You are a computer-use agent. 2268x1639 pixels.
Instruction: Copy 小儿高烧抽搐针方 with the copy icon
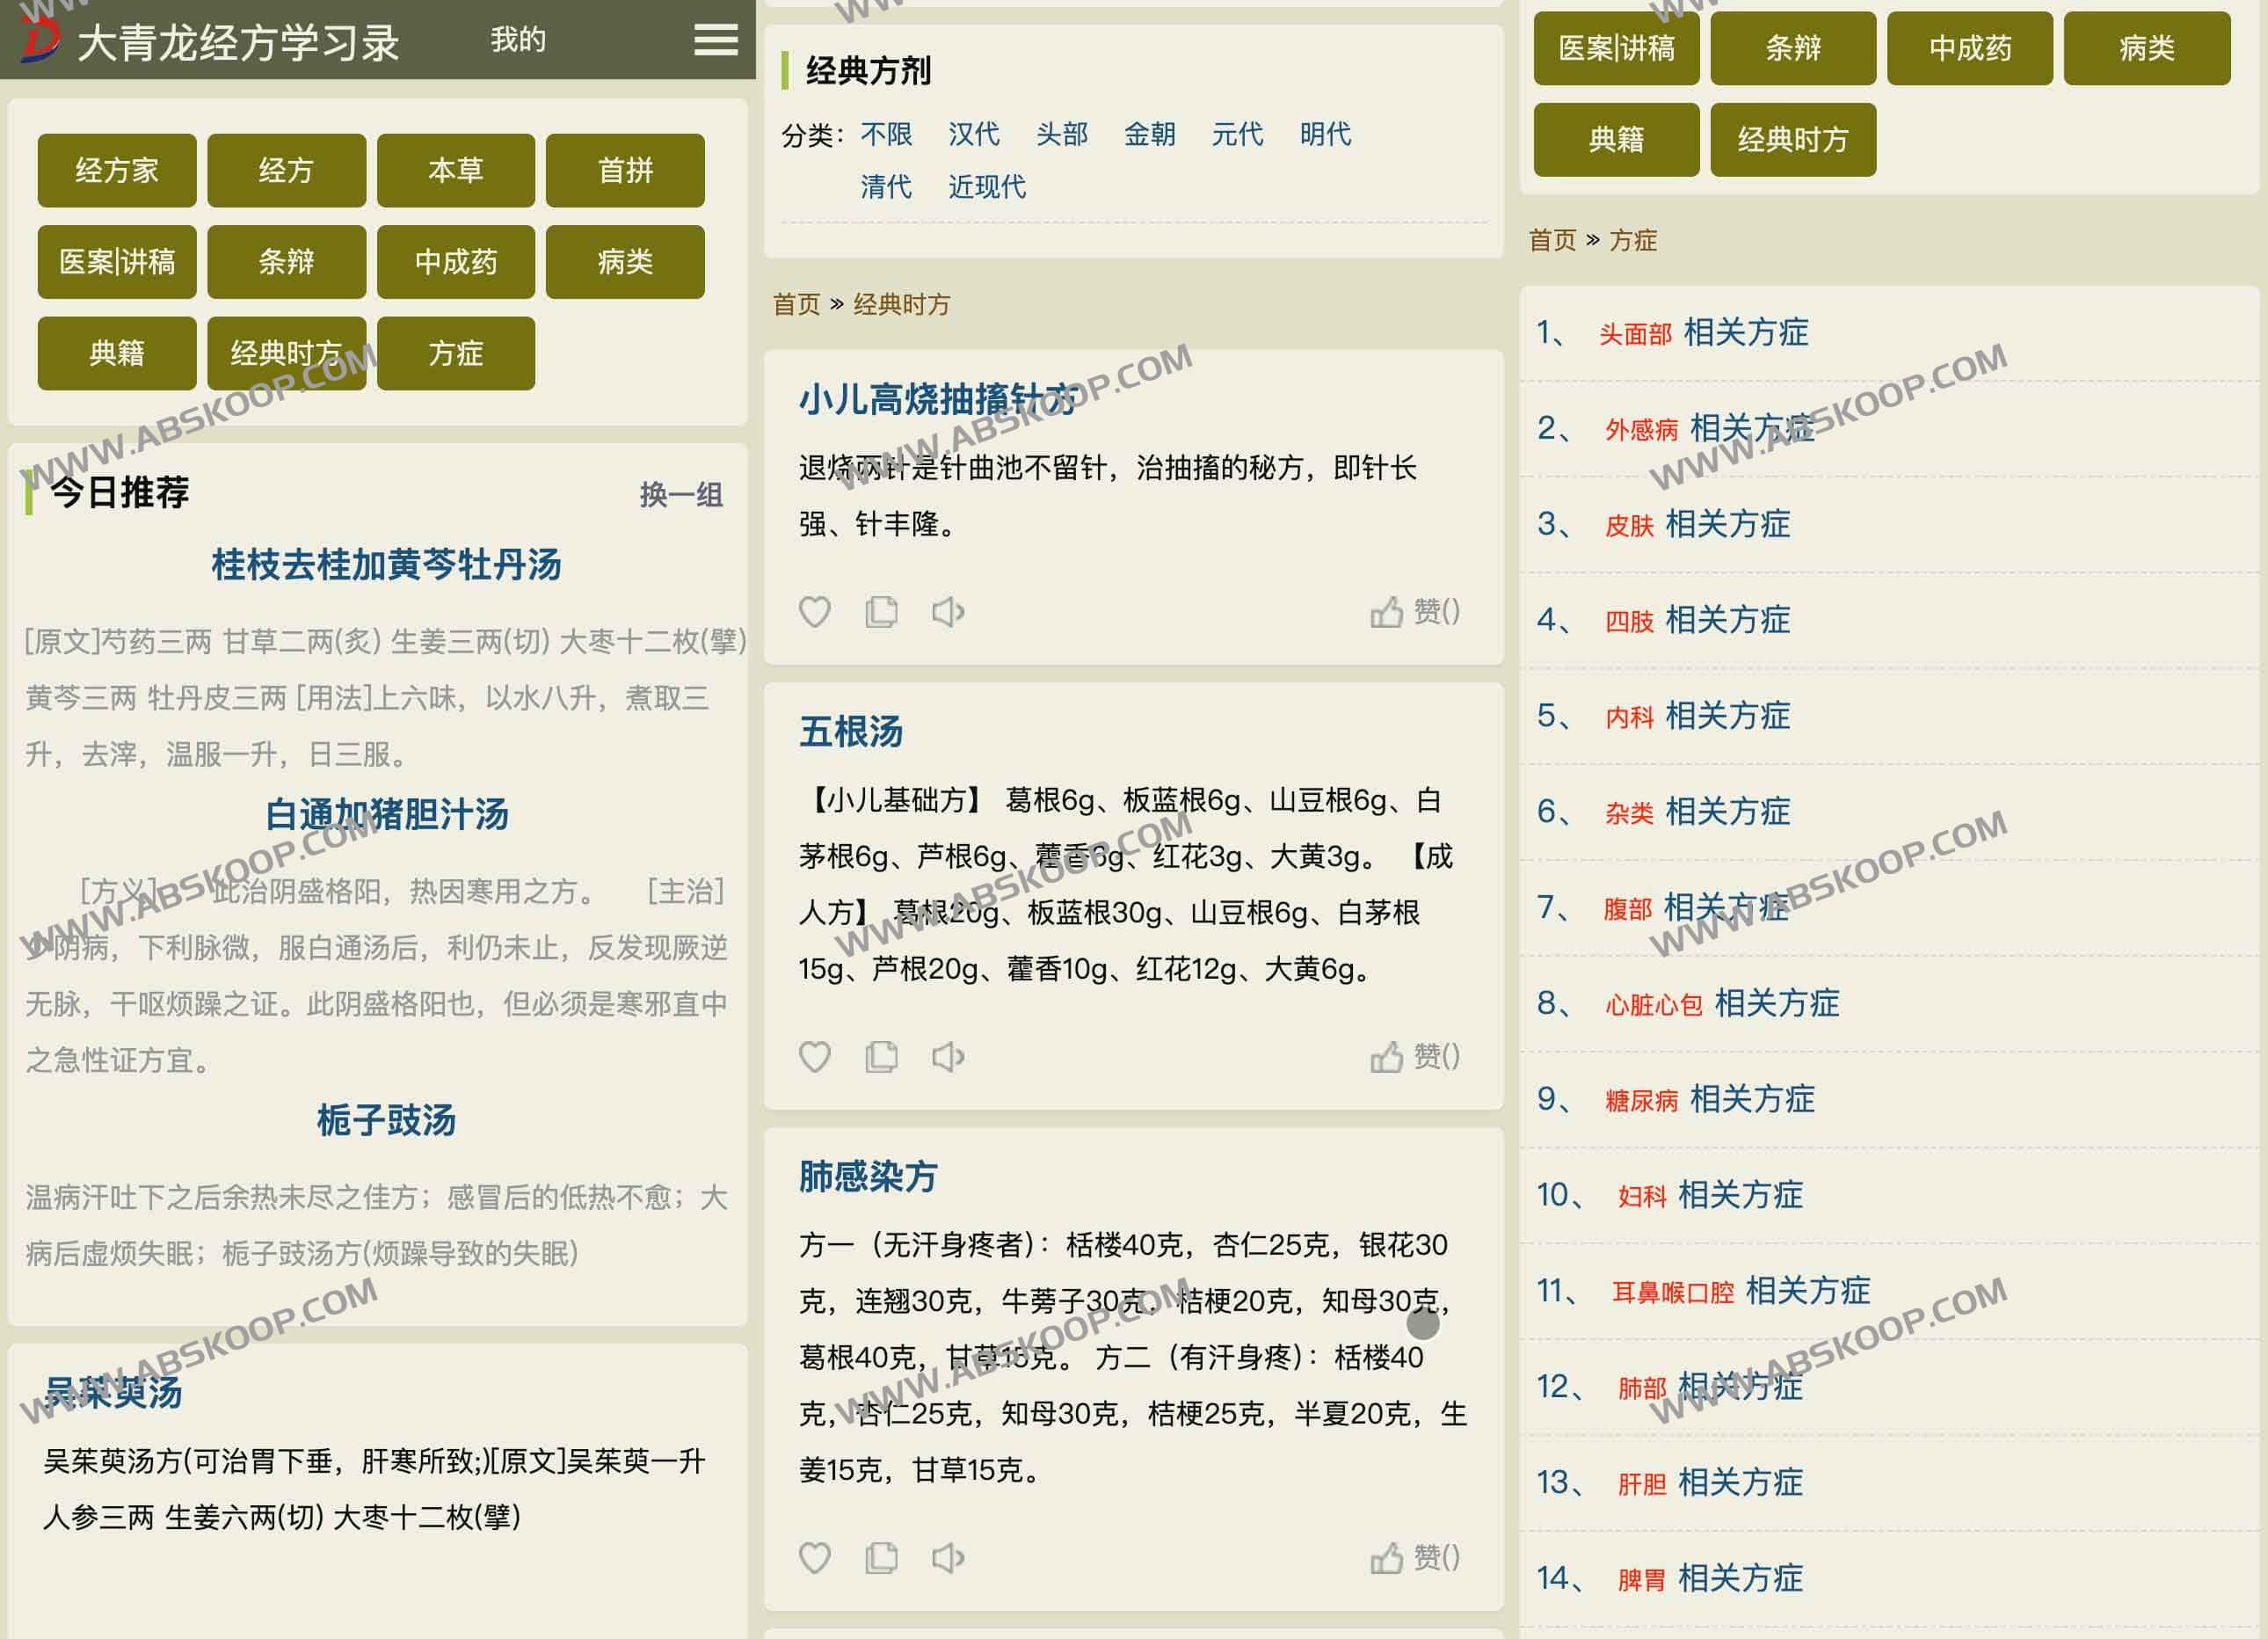click(x=881, y=612)
